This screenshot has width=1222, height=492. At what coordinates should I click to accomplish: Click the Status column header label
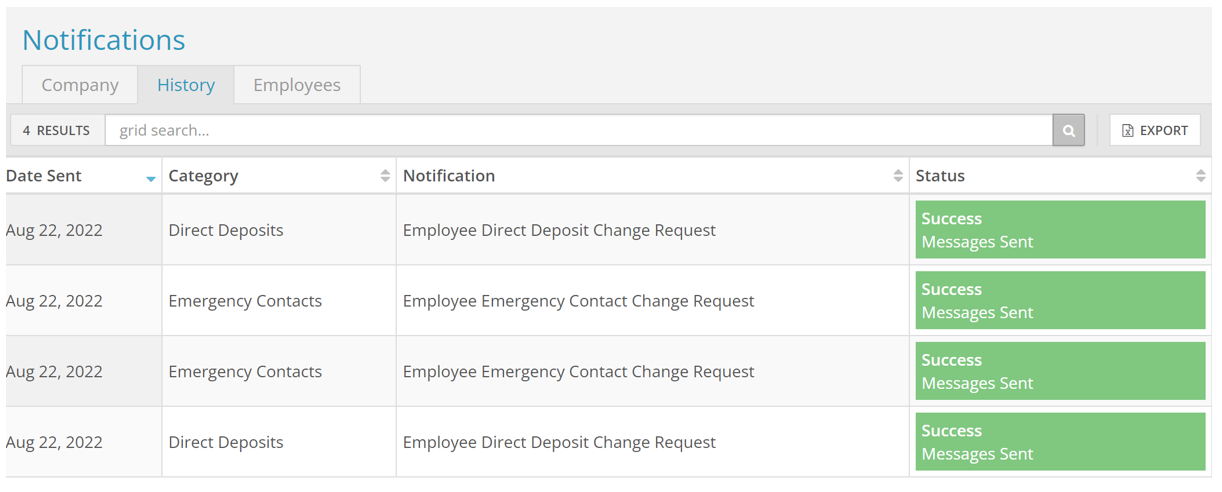point(940,176)
